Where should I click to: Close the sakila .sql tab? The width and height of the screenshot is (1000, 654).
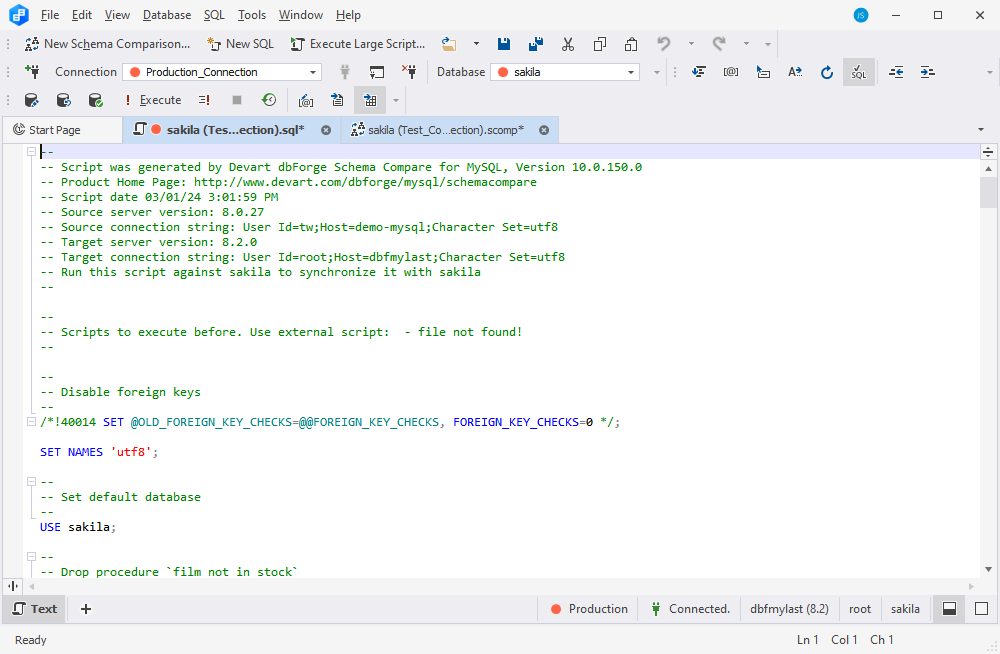[326, 130]
